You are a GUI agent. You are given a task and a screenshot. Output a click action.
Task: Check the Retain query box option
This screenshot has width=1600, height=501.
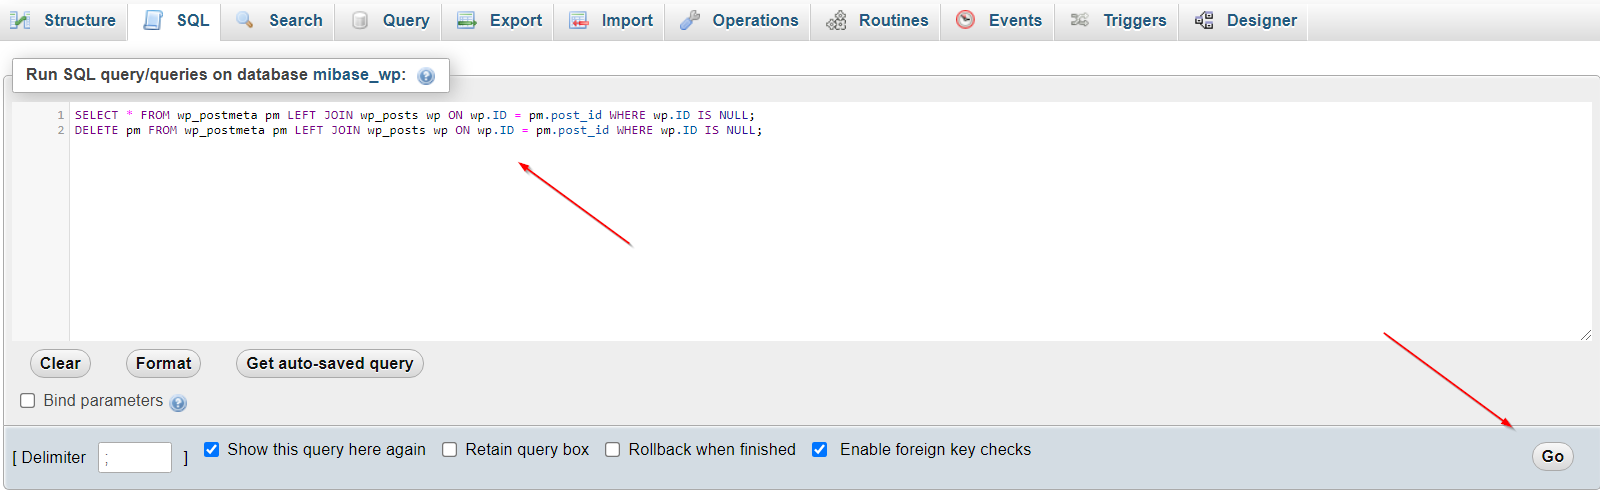(450, 449)
